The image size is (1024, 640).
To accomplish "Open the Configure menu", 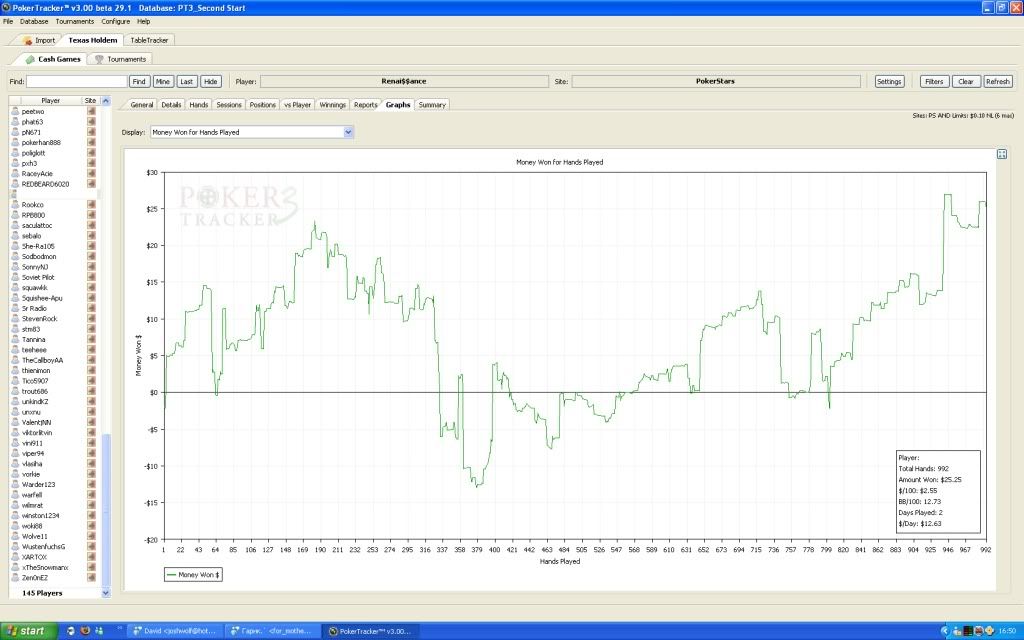I will click(x=115, y=21).
